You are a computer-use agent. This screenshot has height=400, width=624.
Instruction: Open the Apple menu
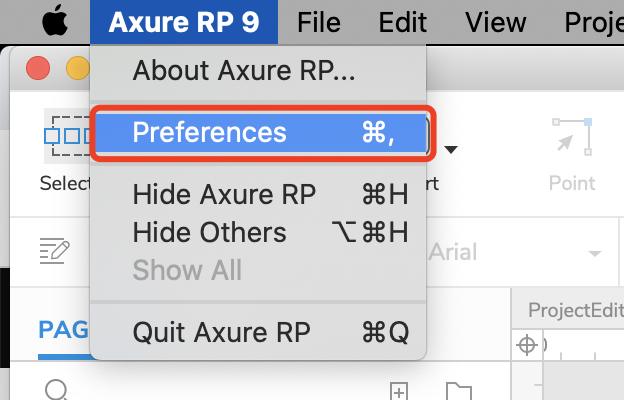point(53,22)
